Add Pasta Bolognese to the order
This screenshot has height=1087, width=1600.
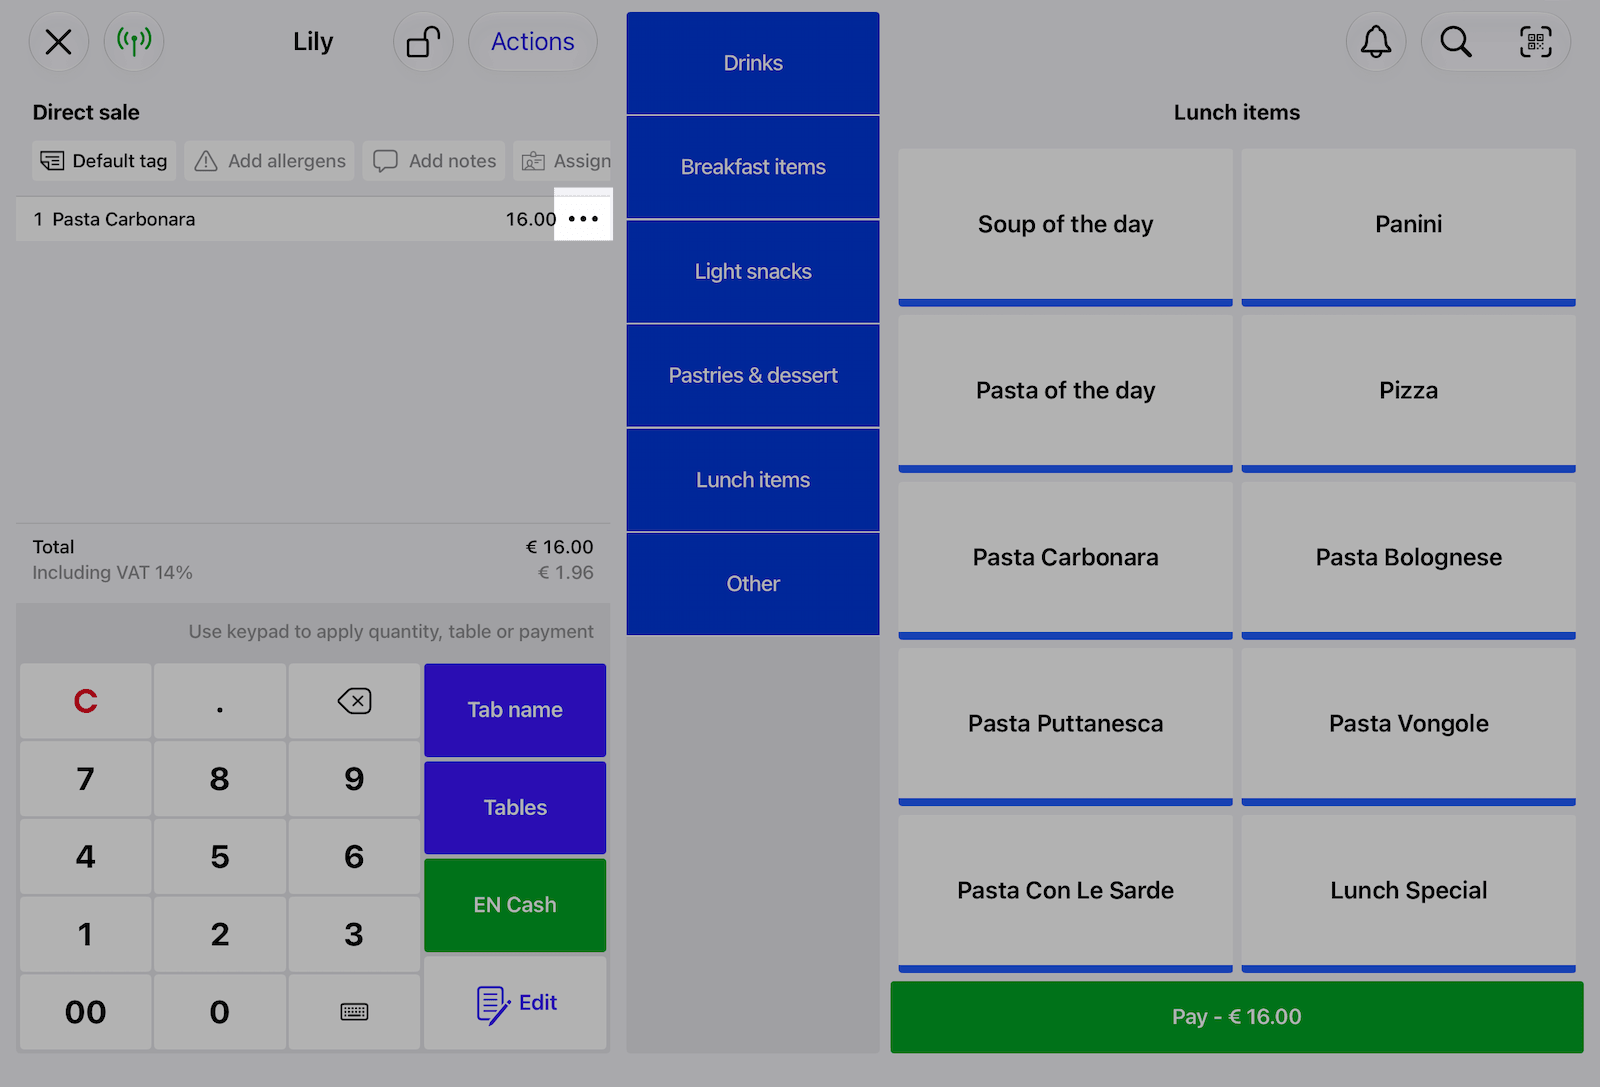[1409, 560]
